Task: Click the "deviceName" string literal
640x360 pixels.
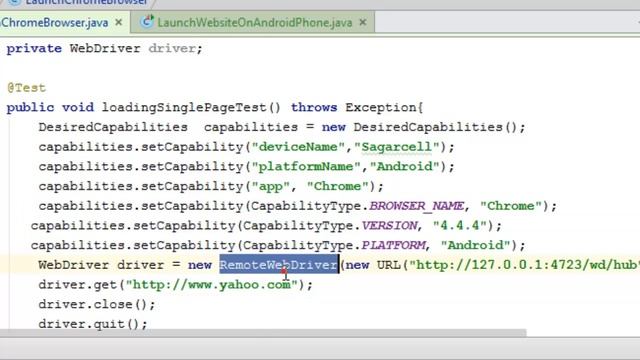Action: click(x=298, y=147)
